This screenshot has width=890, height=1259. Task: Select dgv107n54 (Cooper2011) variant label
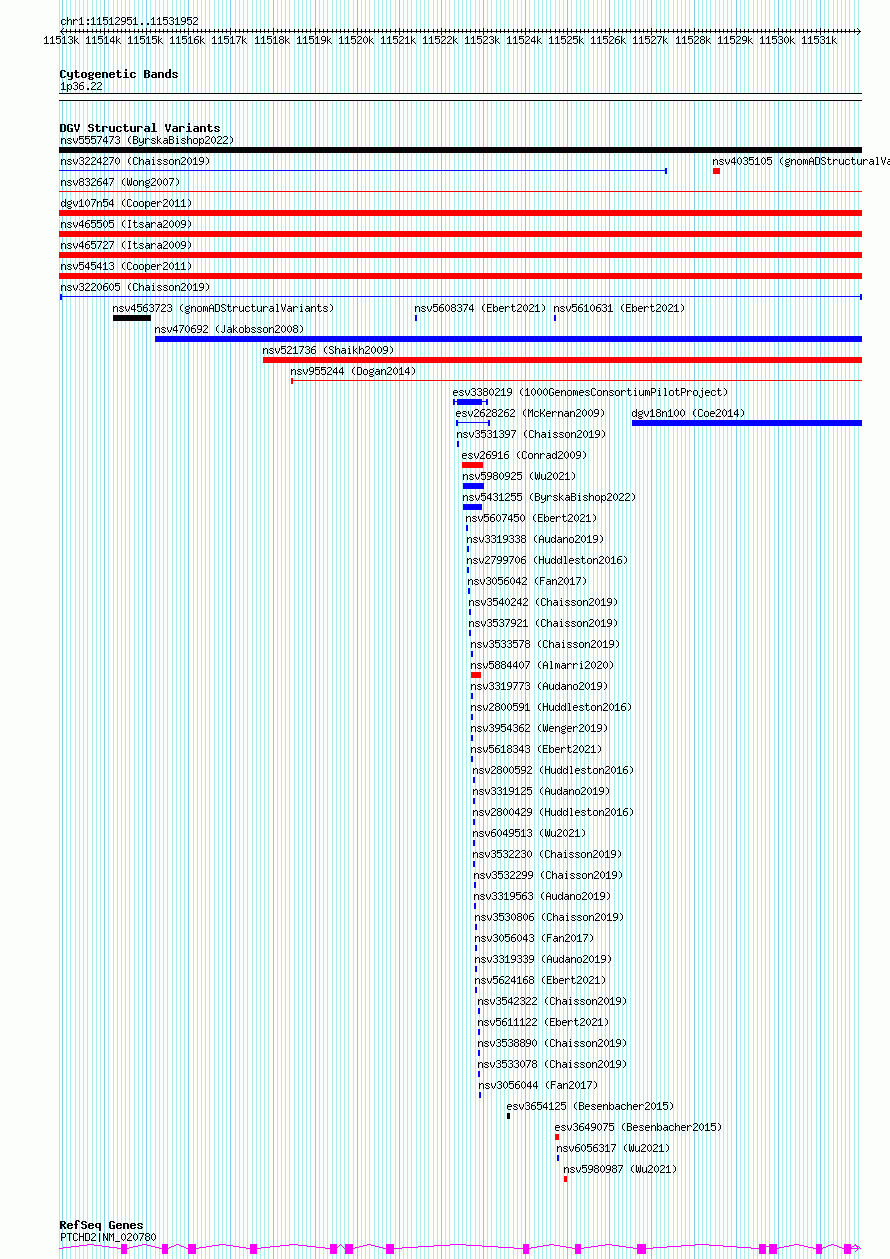(126, 203)
